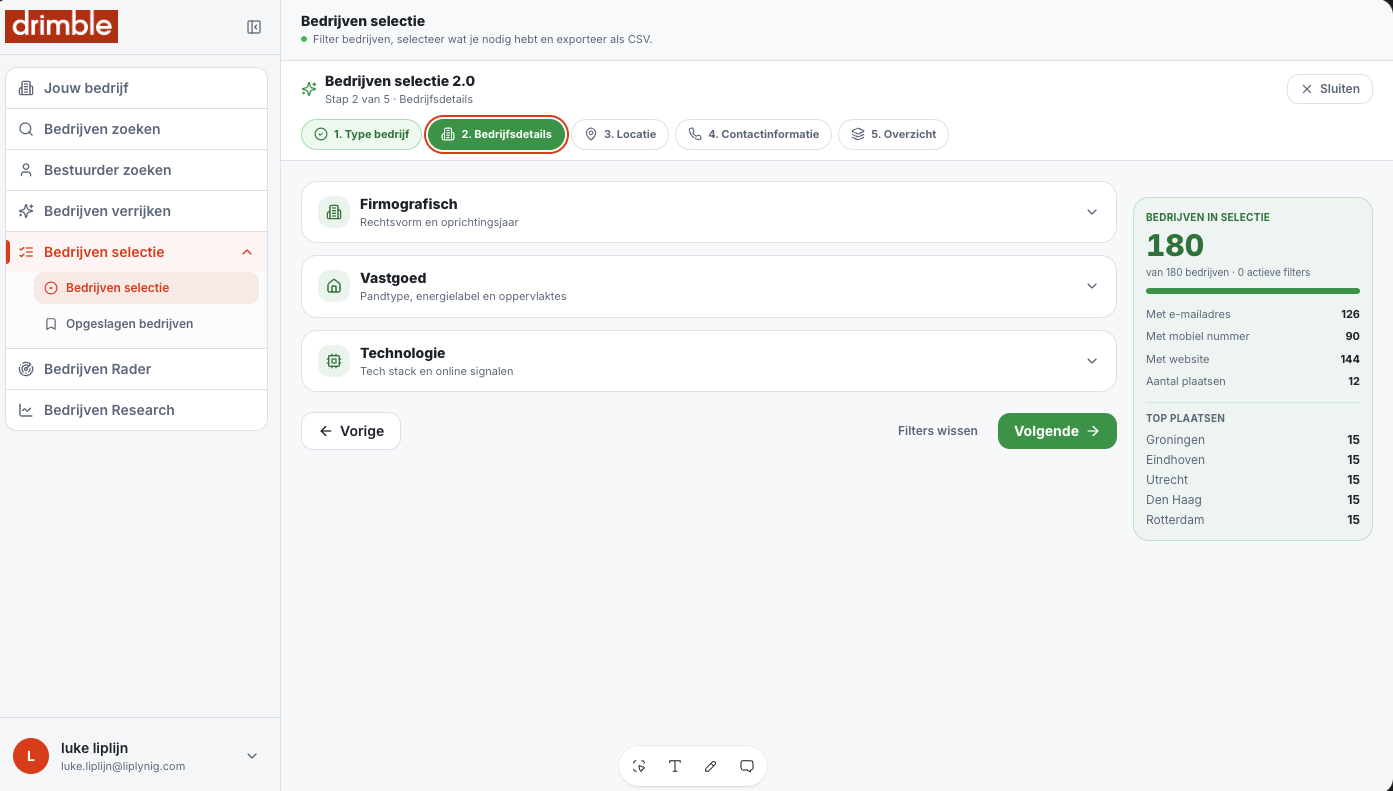Viewport: 1393px width, 791px height.
Task: Click the capture selection tool in bottom toolbar
Action: tap(639, 766)
